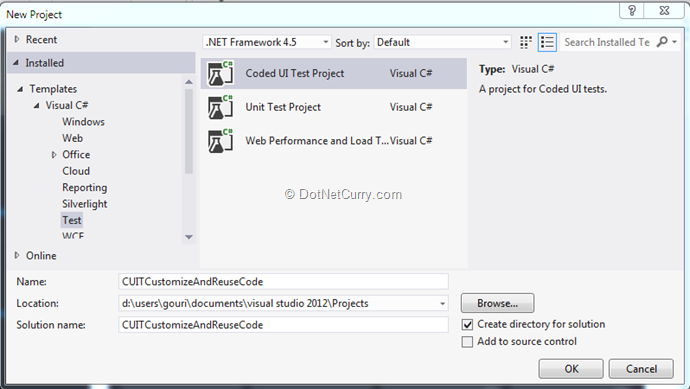Click the Unit Test Project flask icon
The height and width of the screenshot is (389, 690).
click(x=220, y=107)
